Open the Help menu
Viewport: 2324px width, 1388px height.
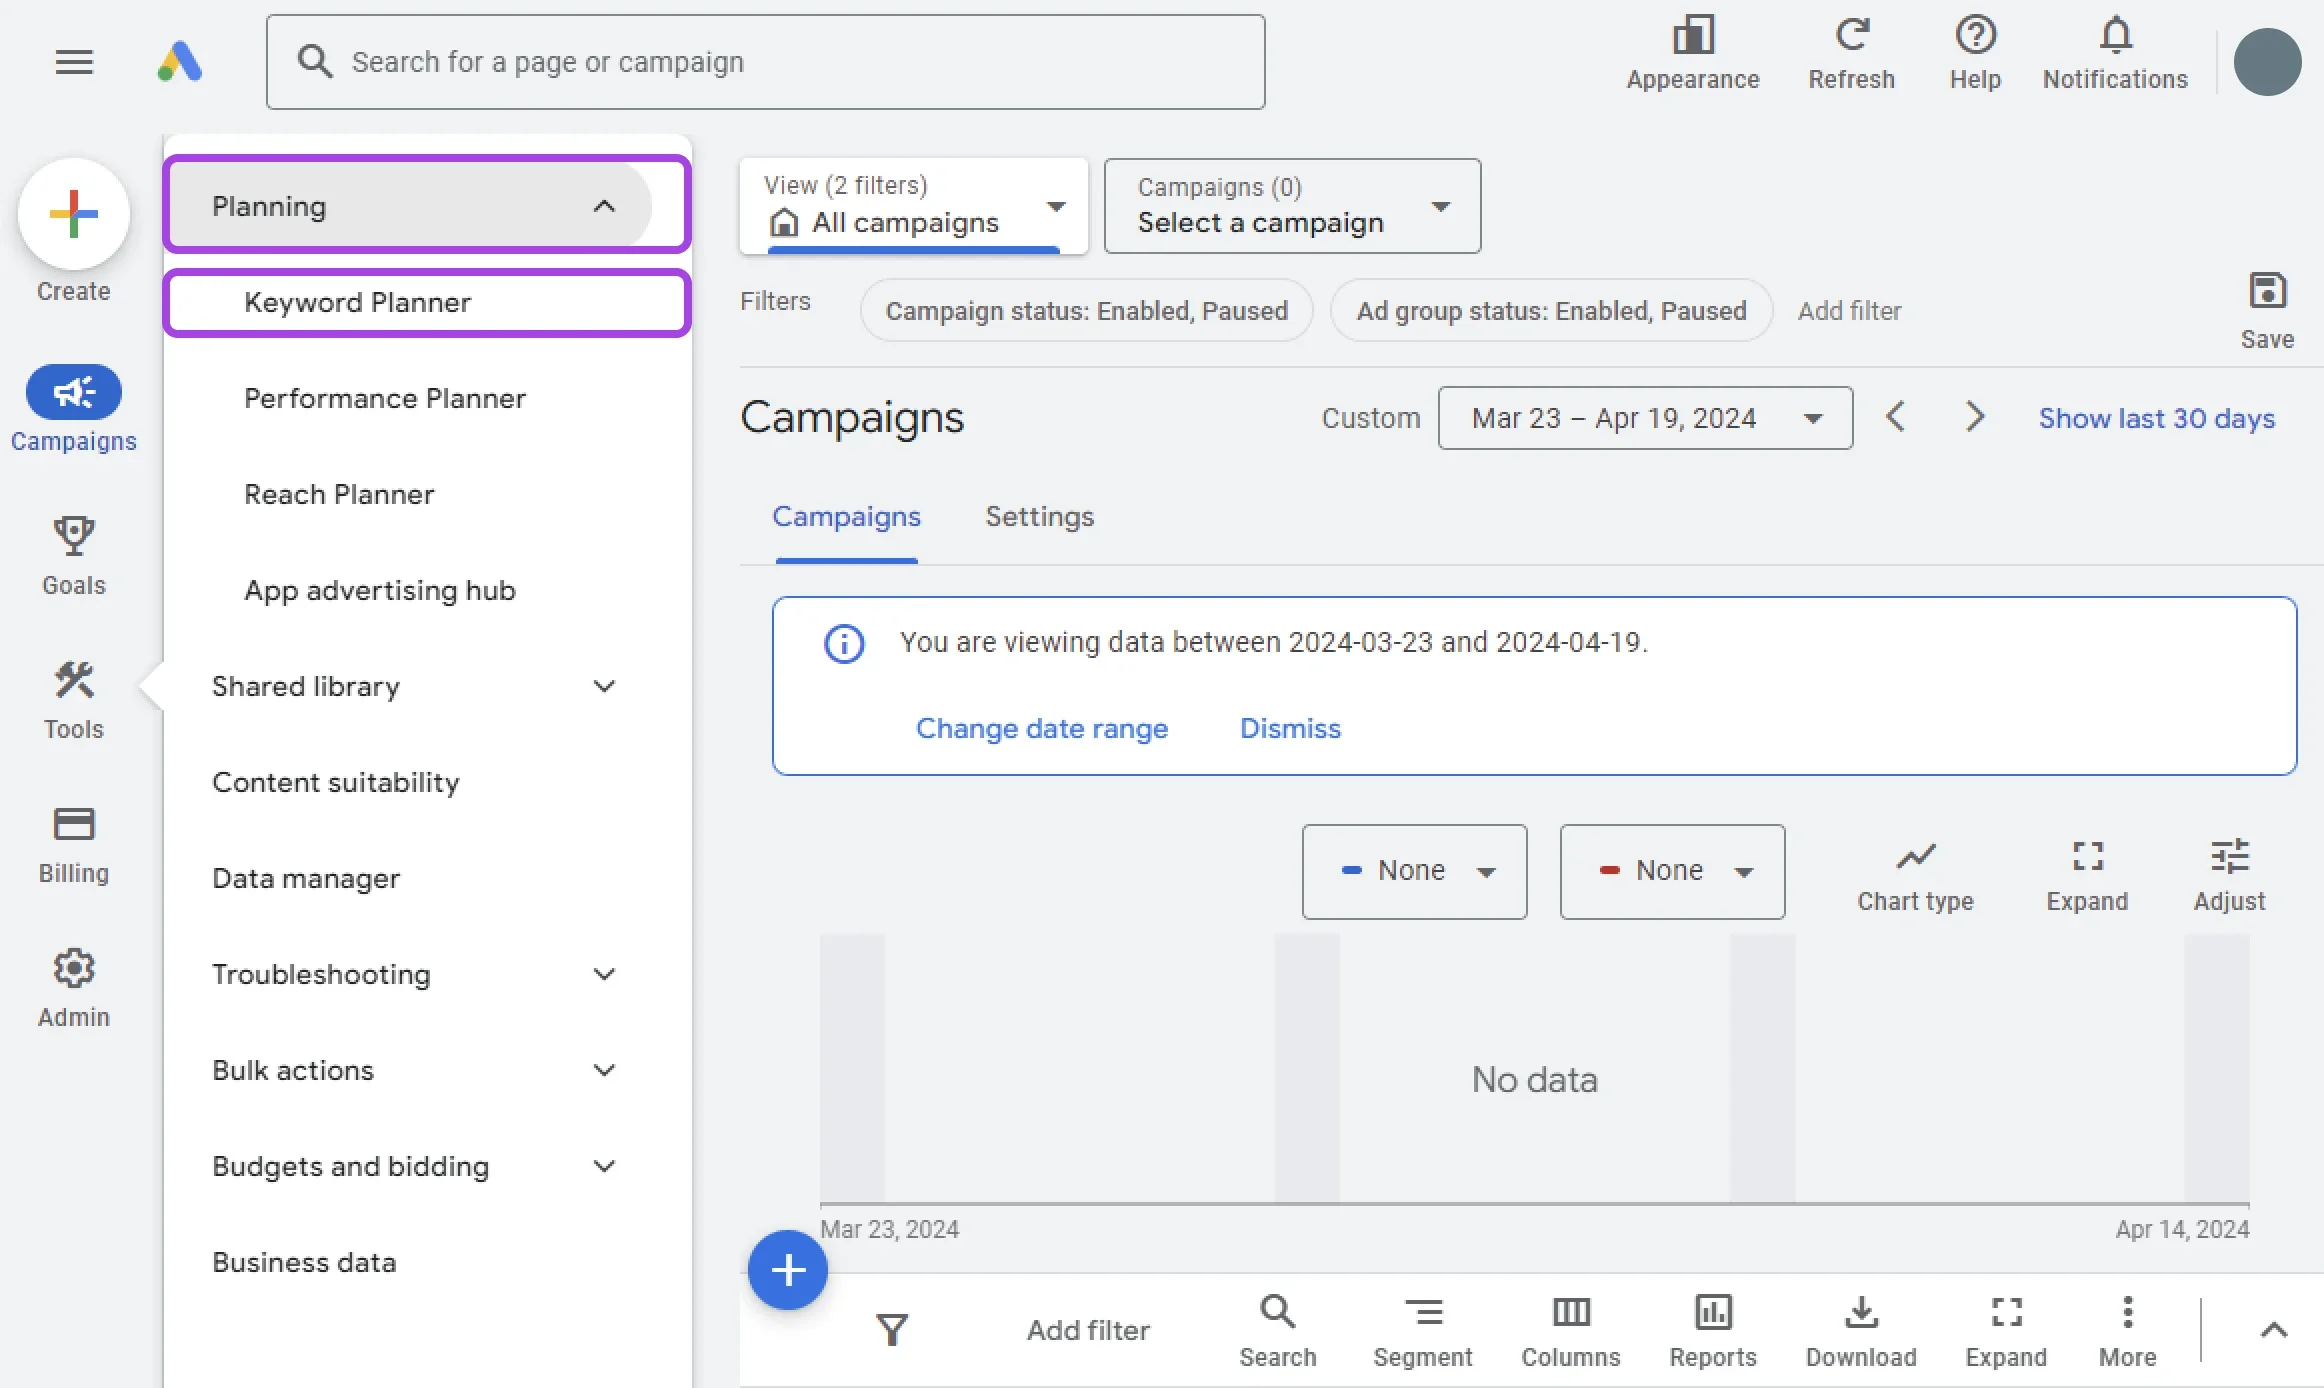1975,55
